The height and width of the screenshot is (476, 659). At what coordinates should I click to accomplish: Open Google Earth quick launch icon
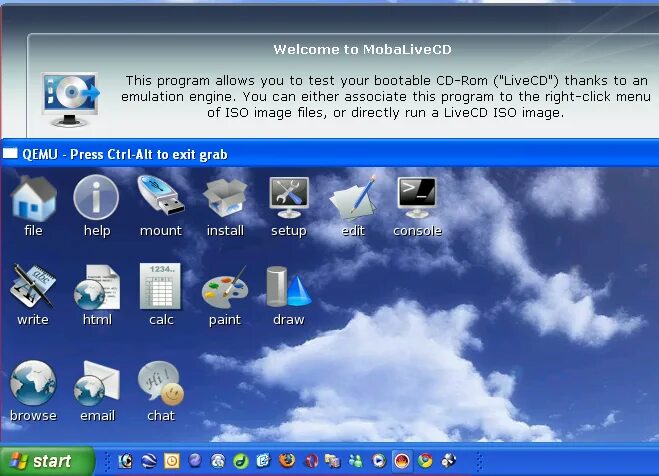[x=148, y=461]
